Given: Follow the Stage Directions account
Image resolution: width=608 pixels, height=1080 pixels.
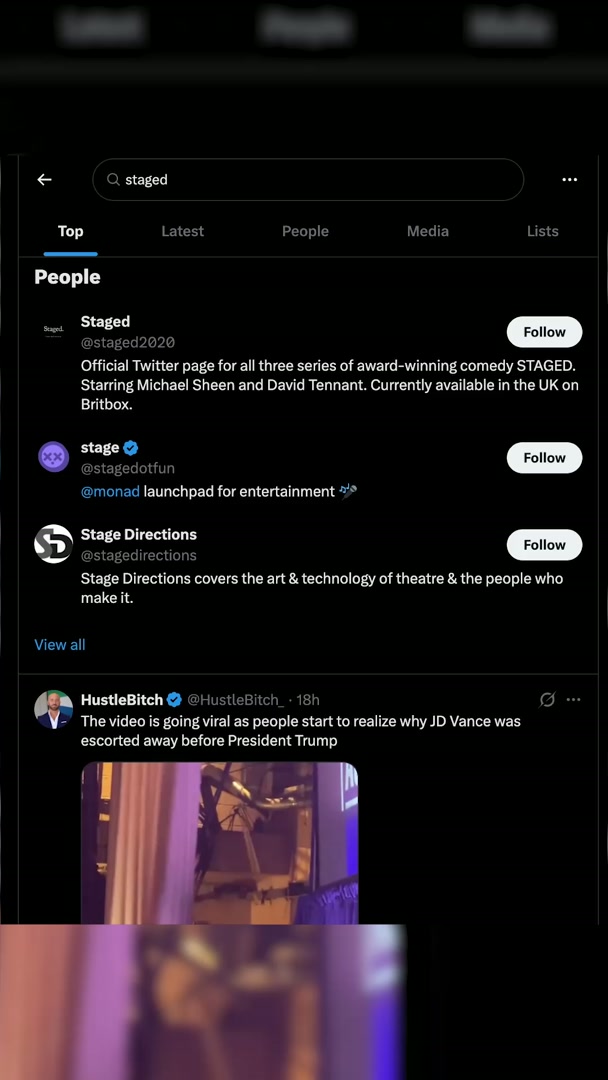Looking at the screenshot, I should point(544,545).
